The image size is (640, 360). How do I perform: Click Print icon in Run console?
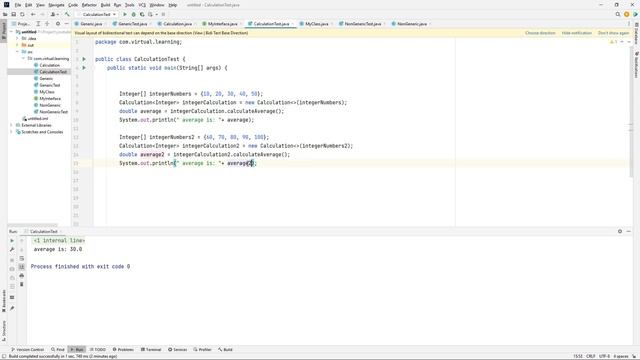22,276
